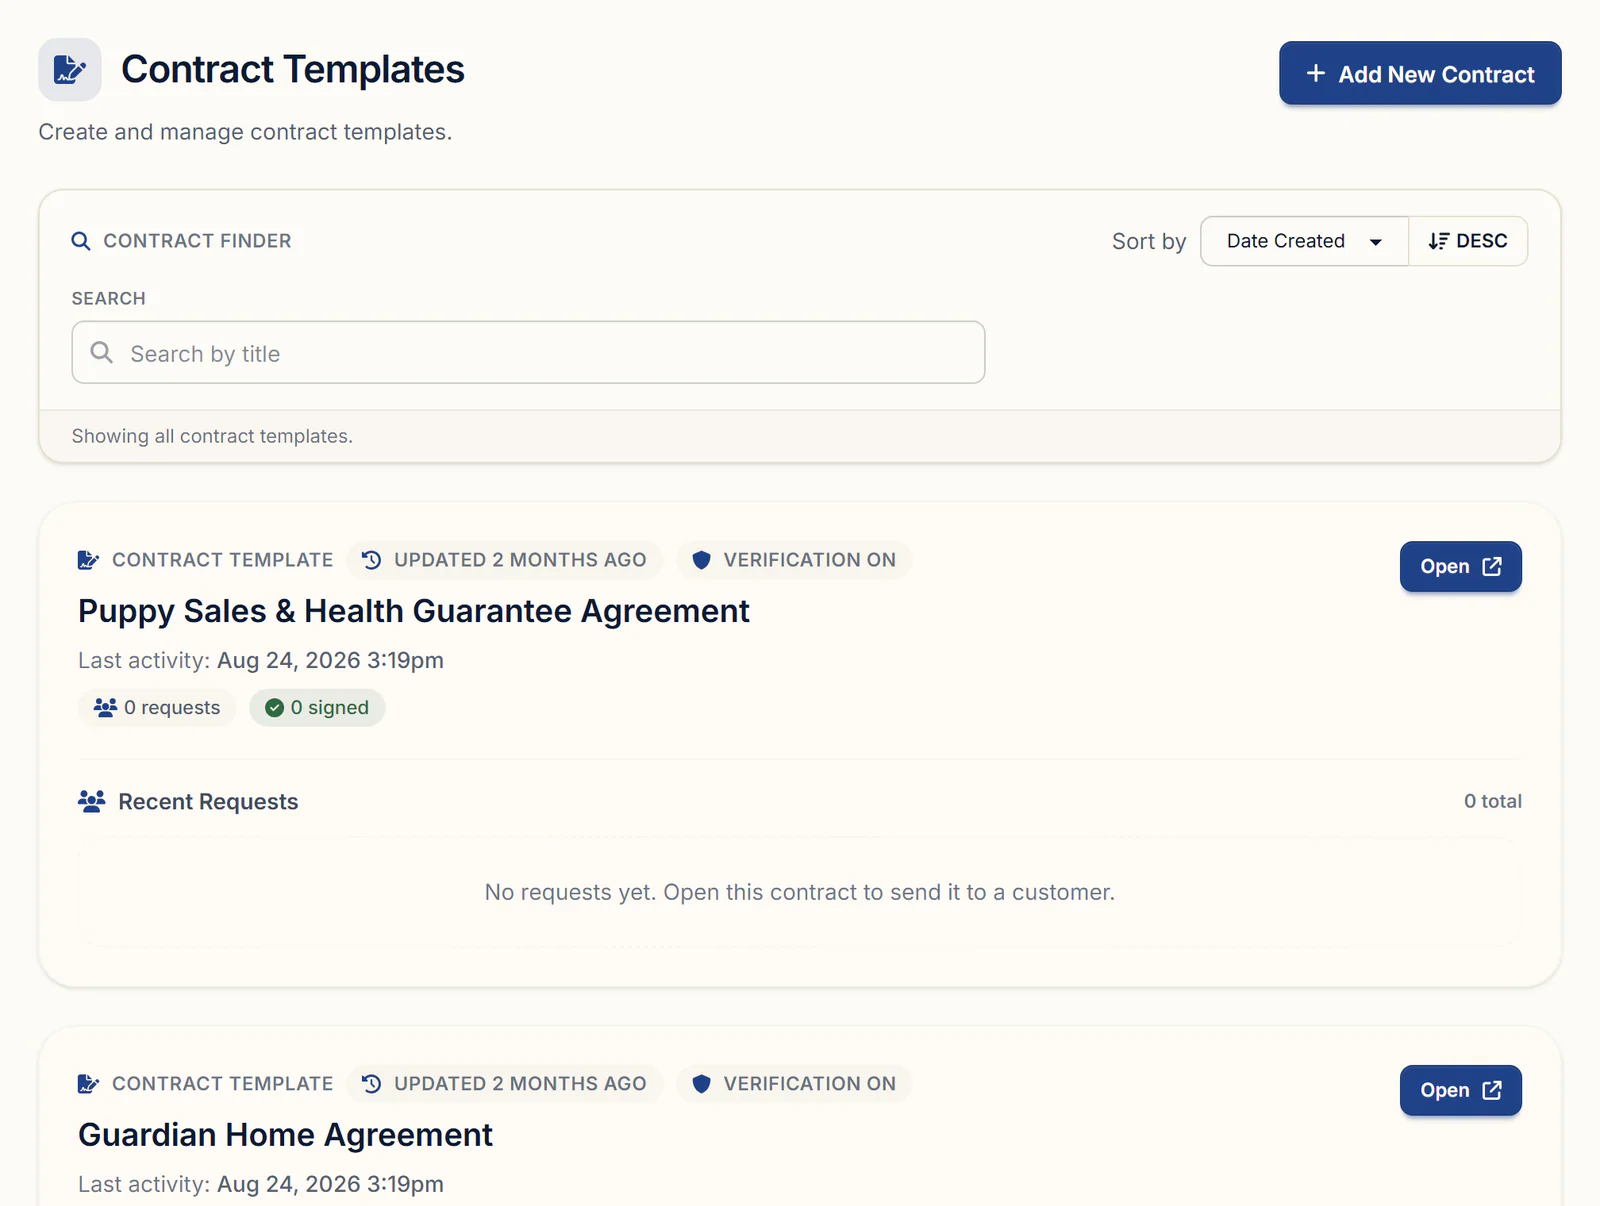This screenshot has width=1600, height=1206.
Task: Click the descending sort order icon
Action: coord(1438,241)
